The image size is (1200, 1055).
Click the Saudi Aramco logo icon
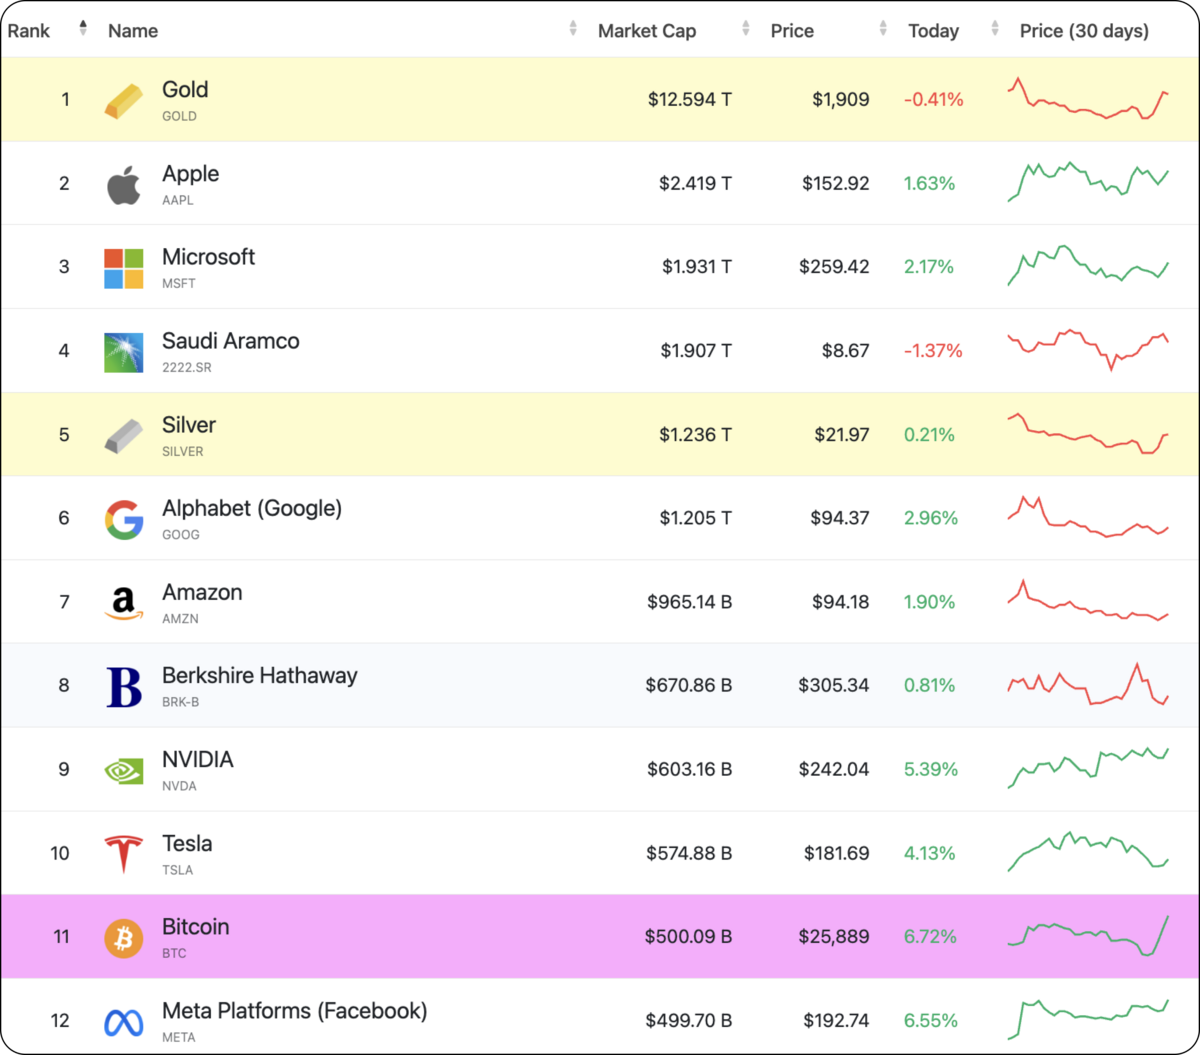click(x=124, y=352)
